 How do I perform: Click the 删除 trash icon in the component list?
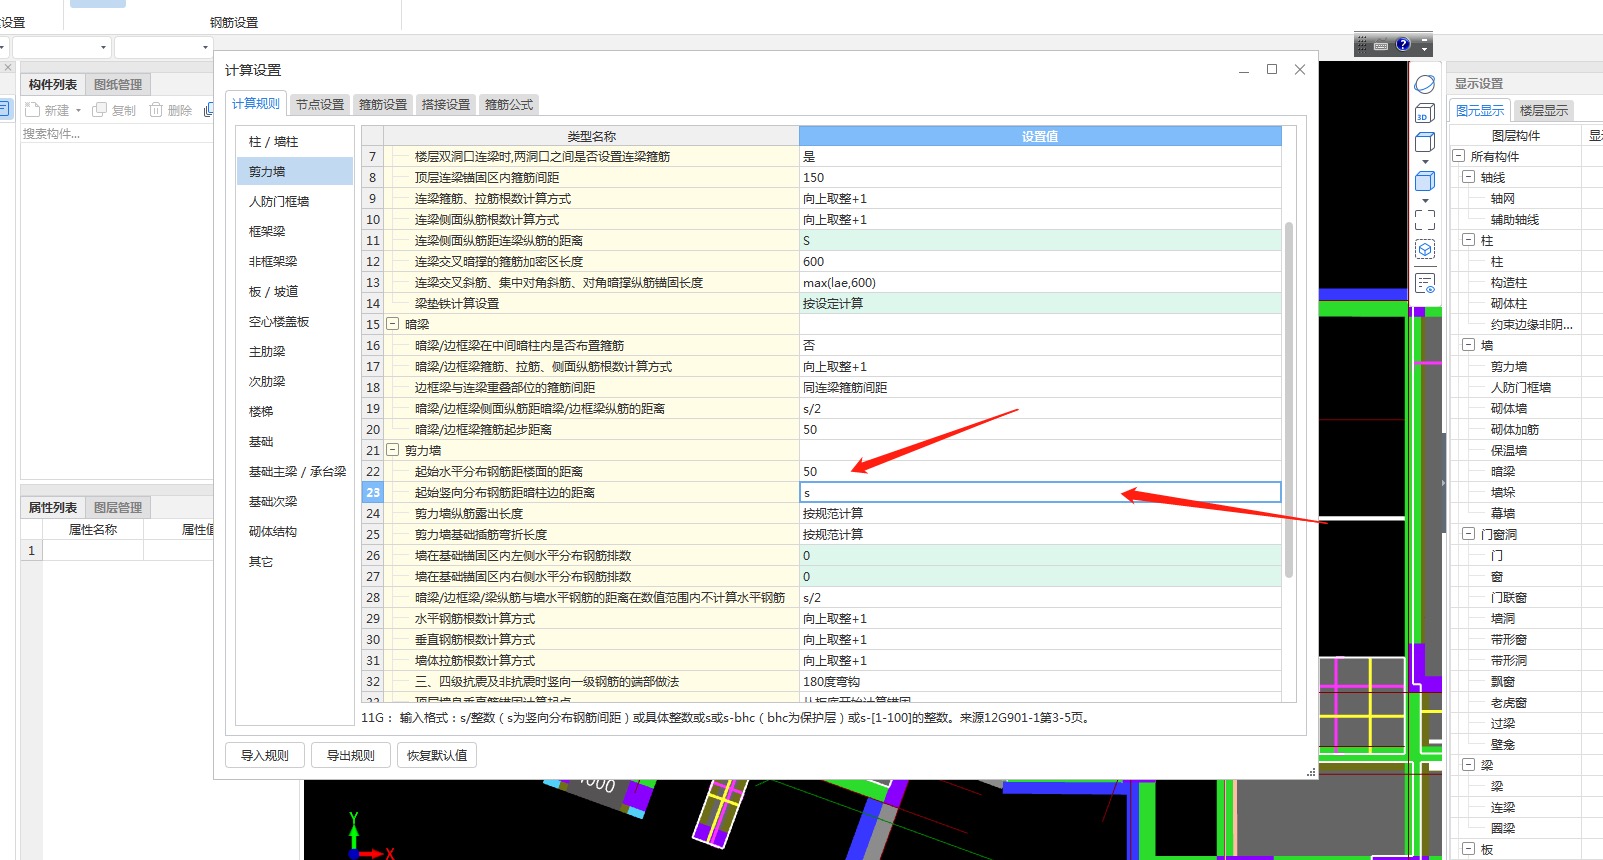tap(156, 110)
